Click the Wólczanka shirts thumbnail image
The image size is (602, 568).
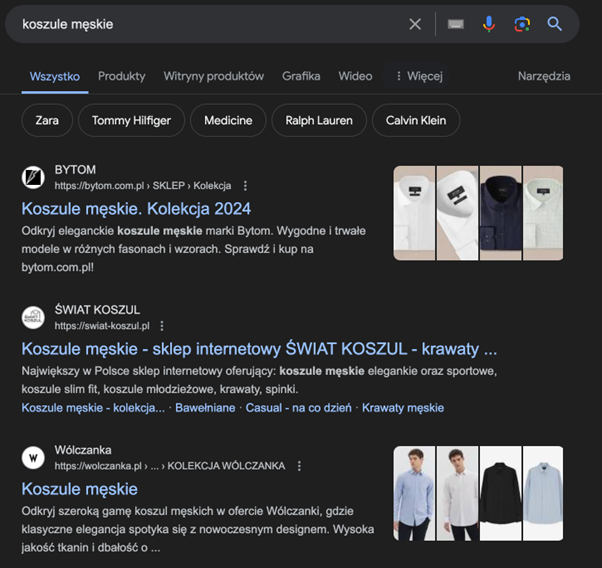click(x=478, y=493)
